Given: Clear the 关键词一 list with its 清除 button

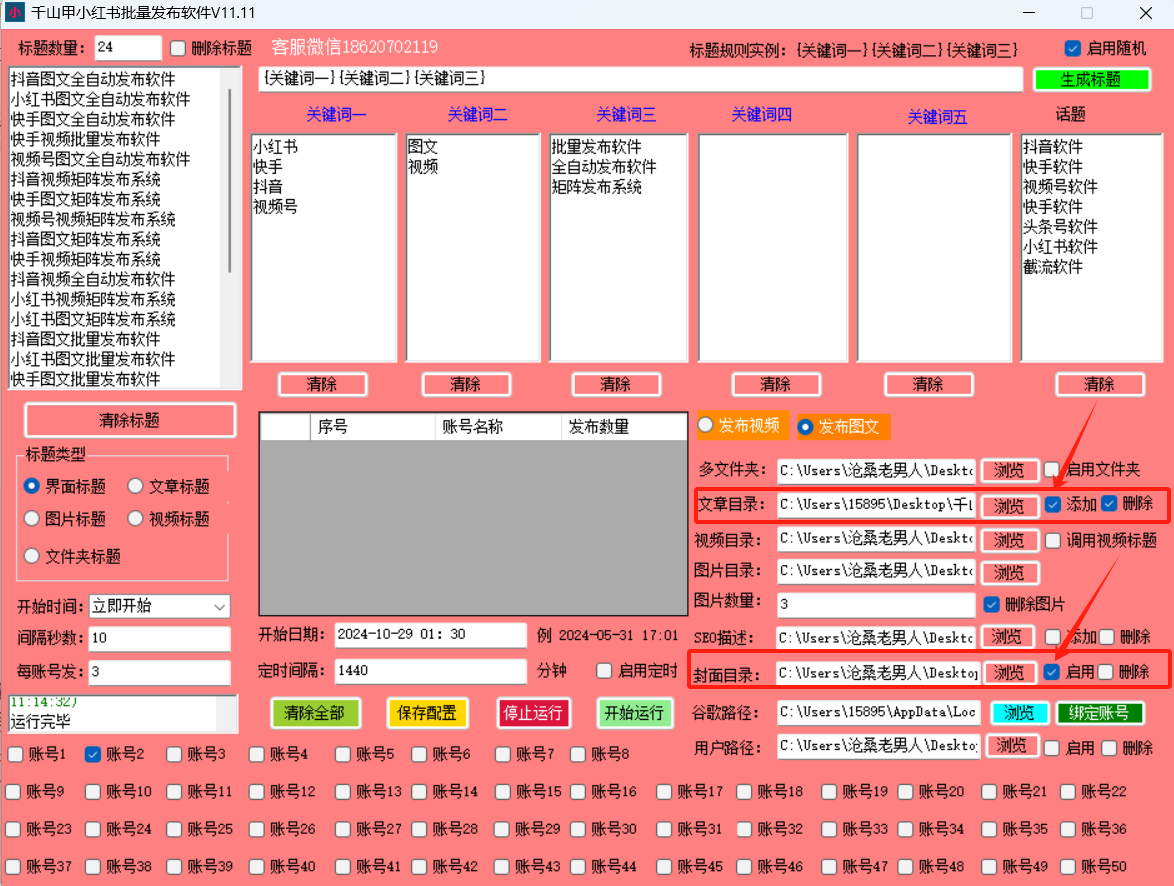Looking at the screenshot, I should 322,384.
